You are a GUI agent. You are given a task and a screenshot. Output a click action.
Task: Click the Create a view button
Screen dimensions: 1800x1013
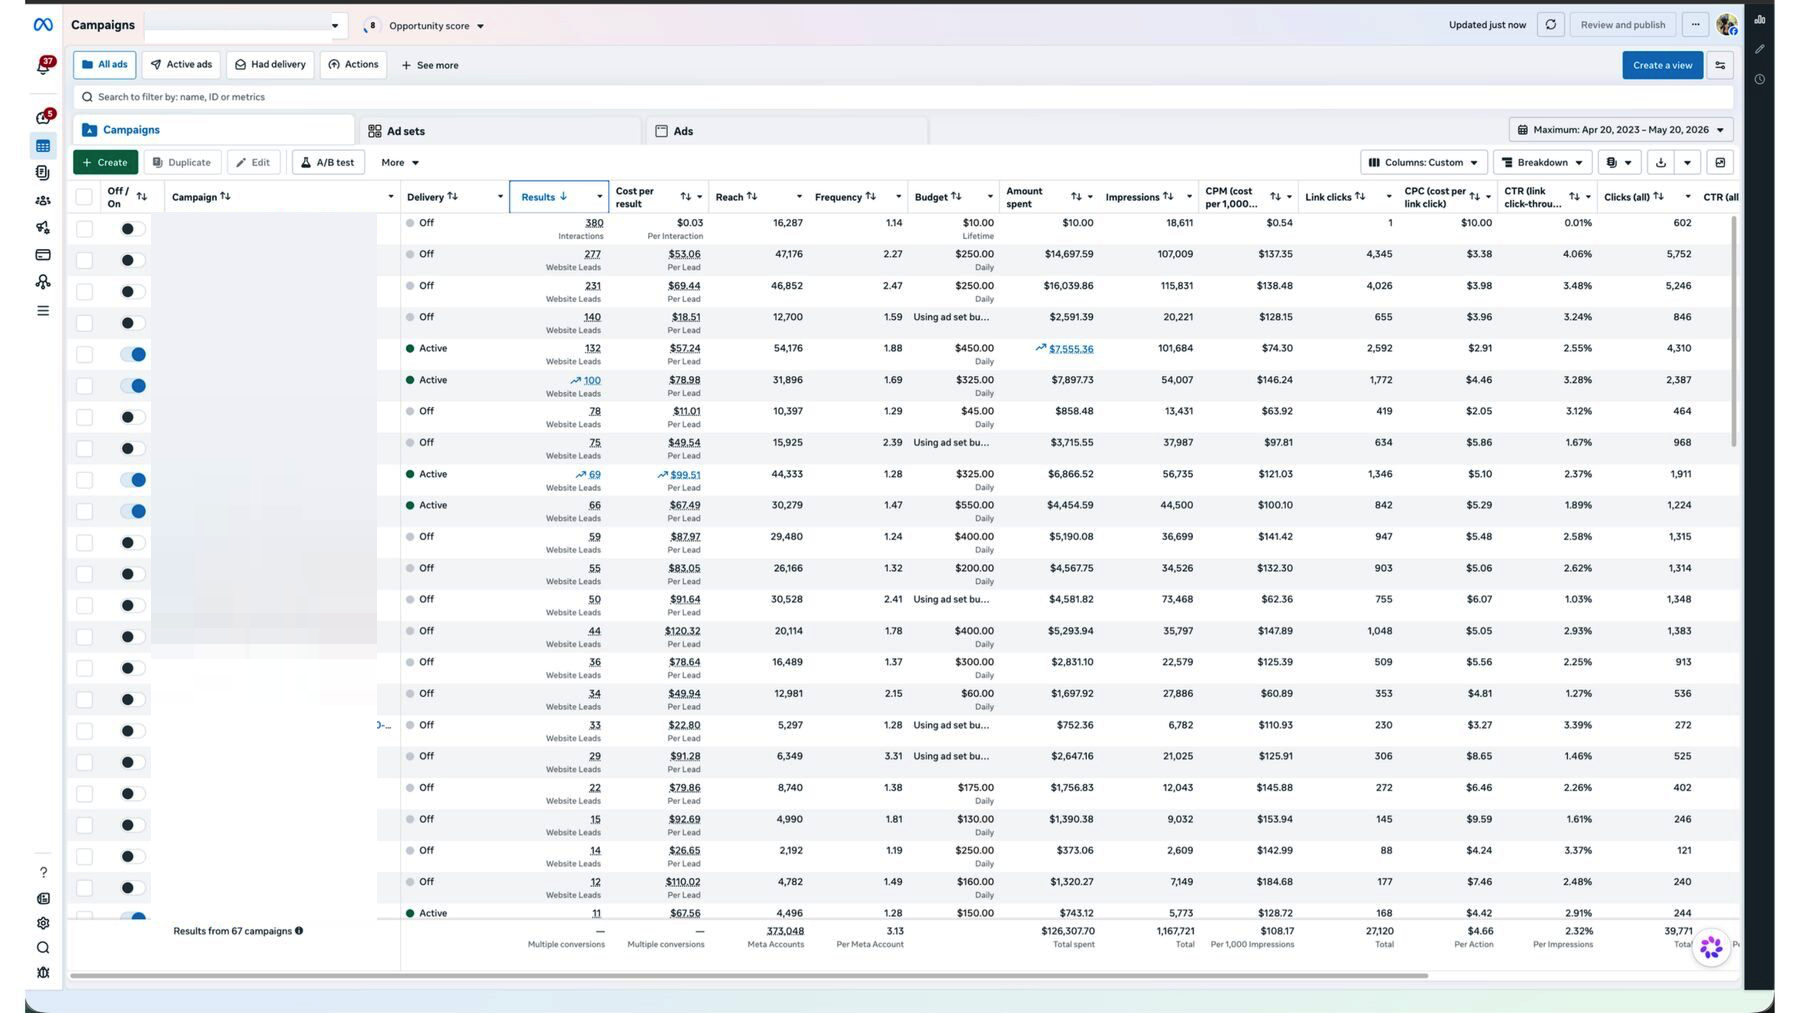(1662, 65)
